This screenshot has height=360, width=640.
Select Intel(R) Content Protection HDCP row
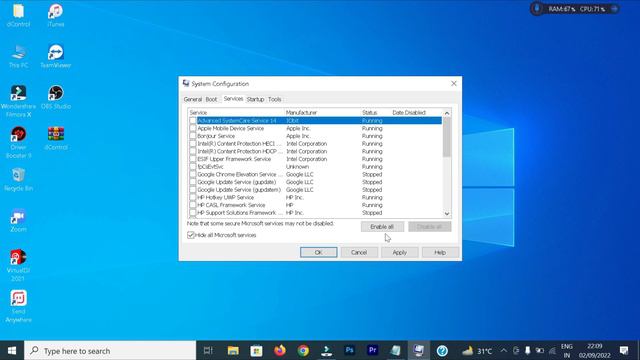(x=315, y=151)
